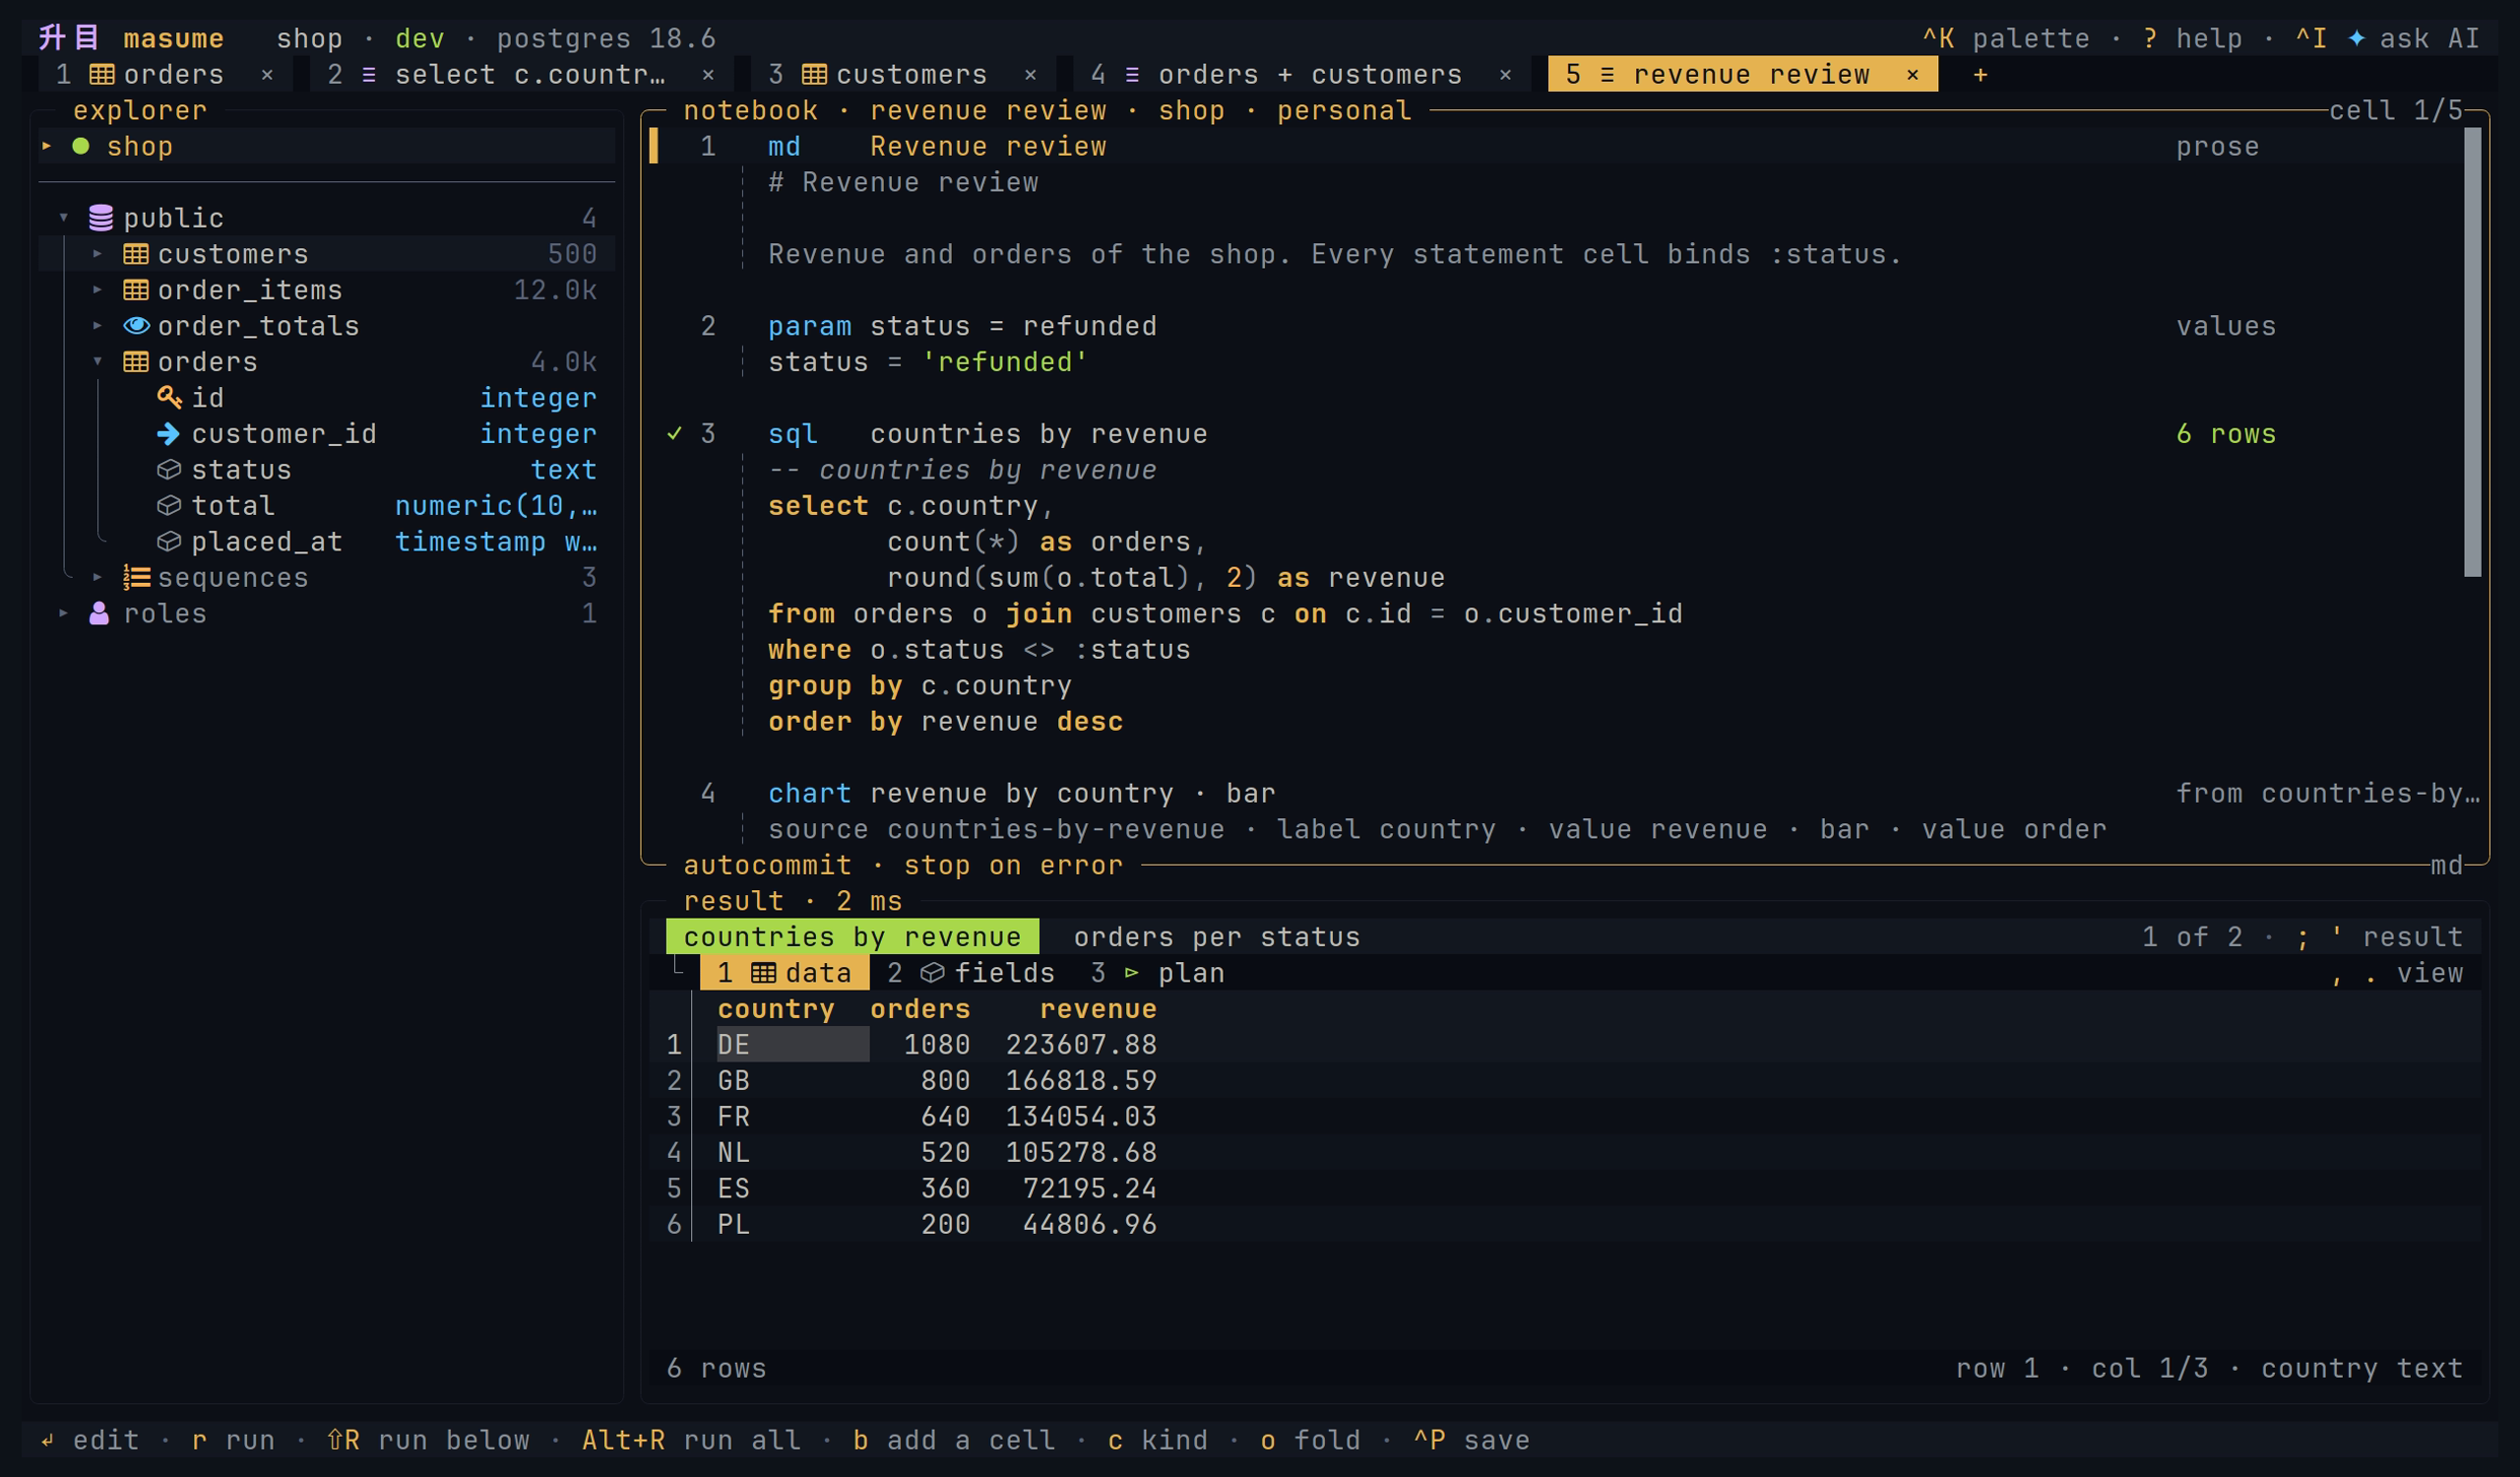Click the GB revenue value 166818.59
The image size is (2520, 1477).
(x=1081, y=1080)
